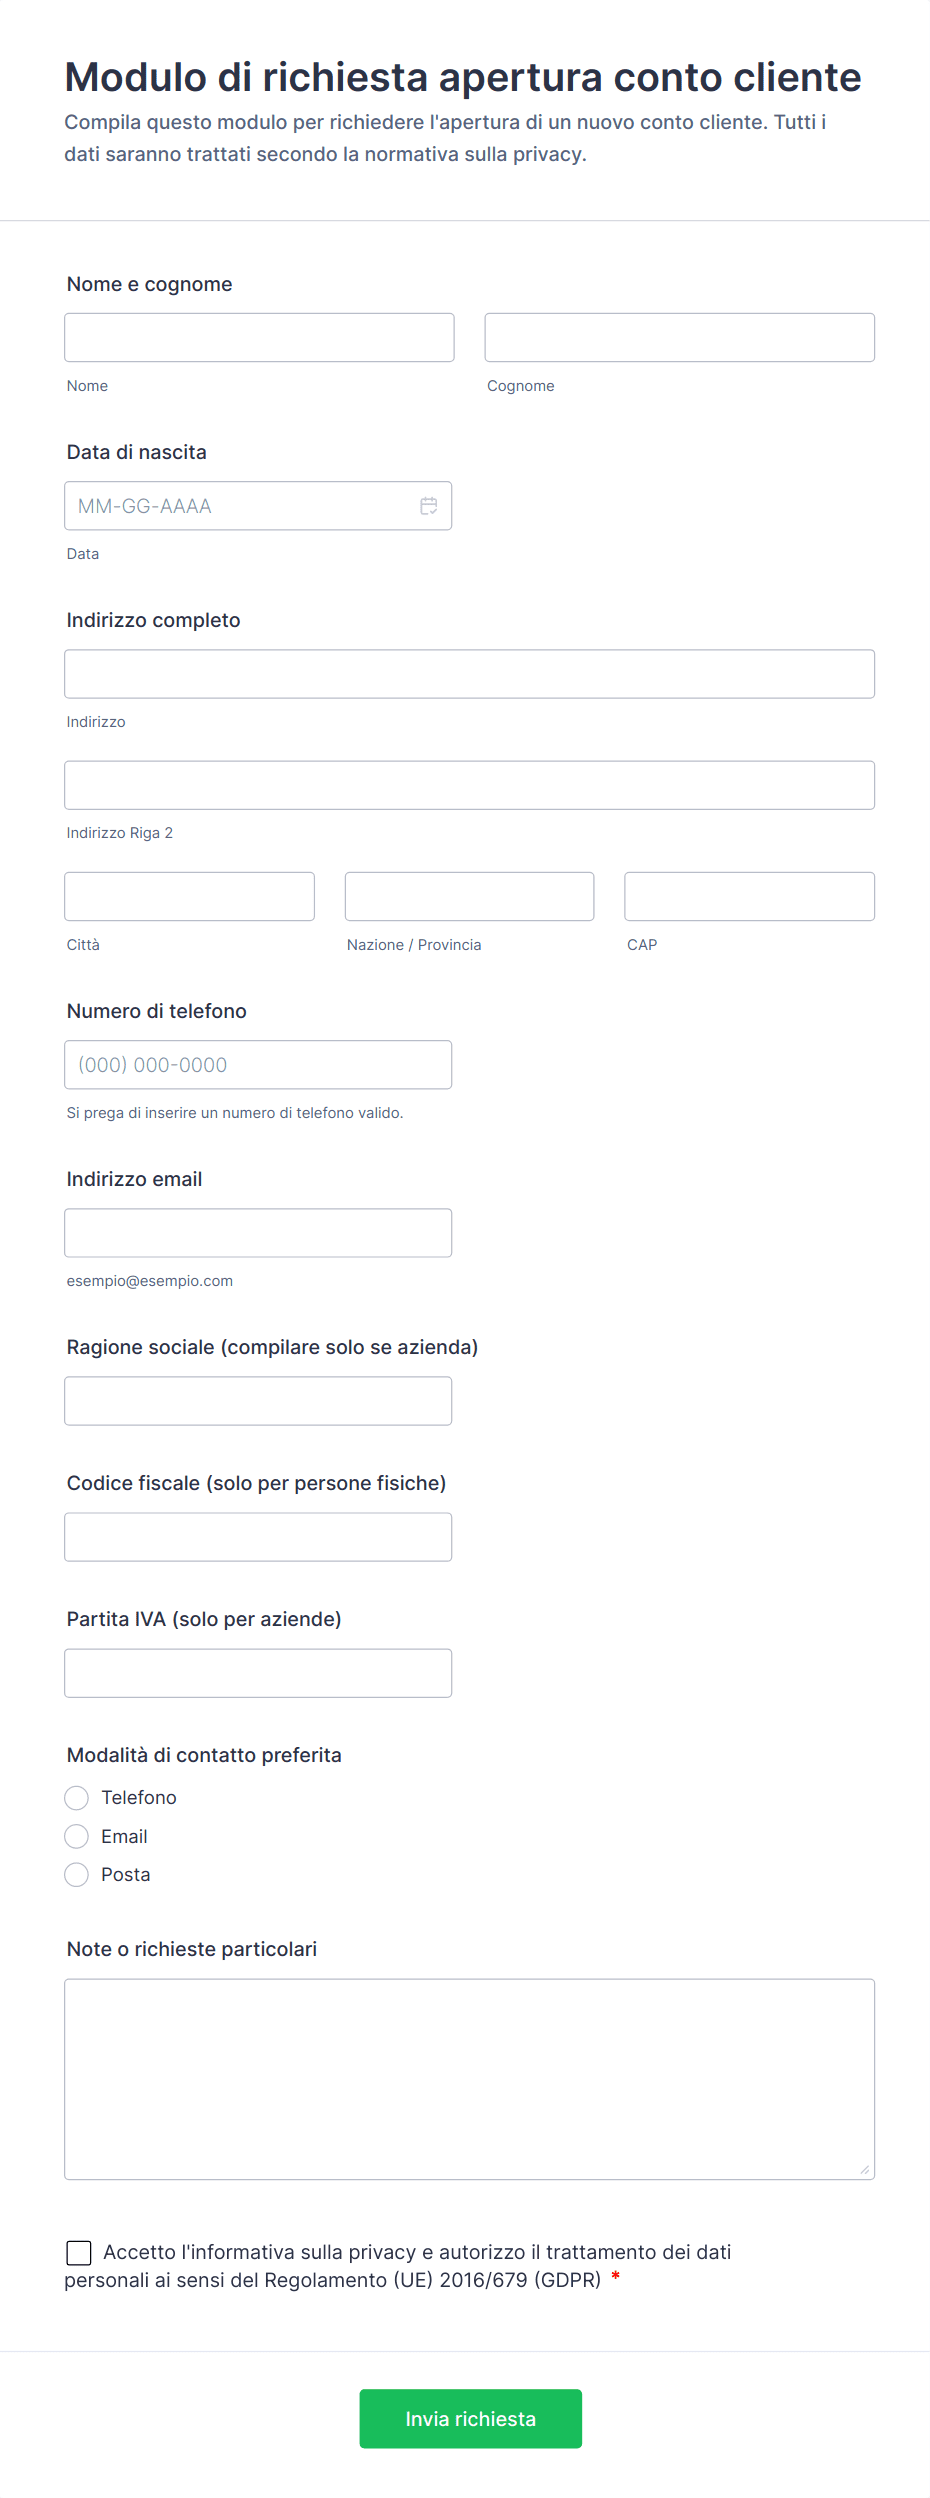The height and width of the screenshot is (2498, 930).
Task: Select the CAP postal code field
Action: [x=749, y=896]
